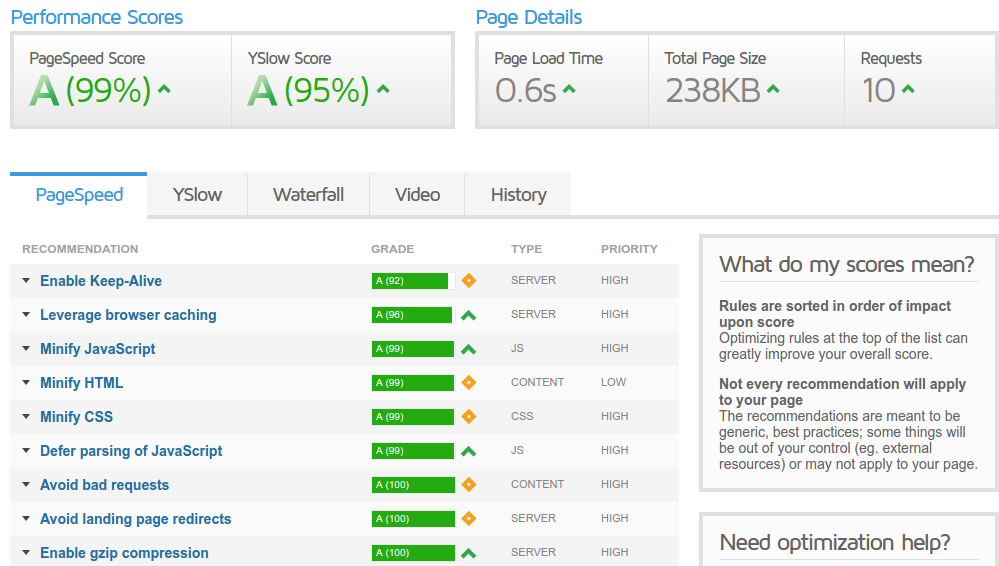Image resolution: width=999 pixels, height=566 pixels.
Task: Open the Leverage browser caching link
Action: click(128, 315)
